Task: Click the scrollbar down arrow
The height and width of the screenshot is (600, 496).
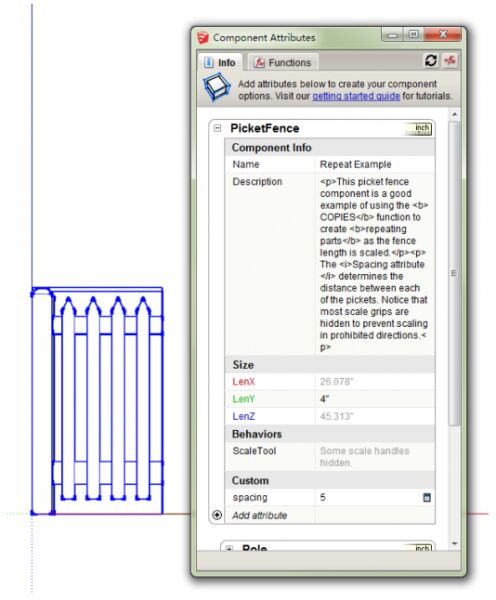Action: 454,543
